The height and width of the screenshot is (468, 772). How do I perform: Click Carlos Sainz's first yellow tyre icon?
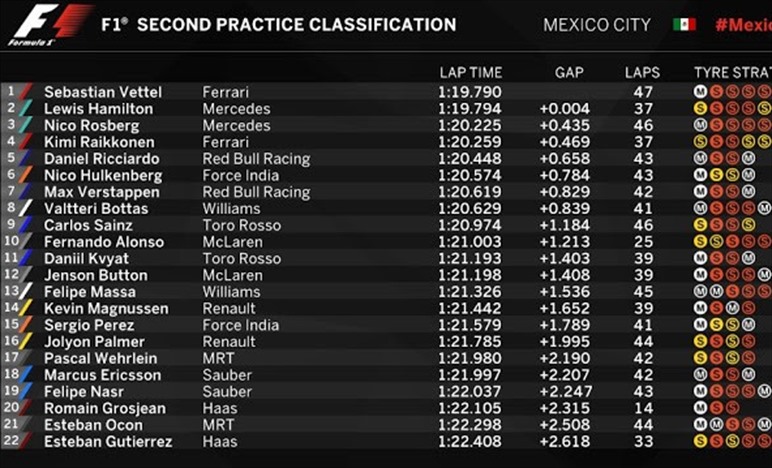pos(700,225)
